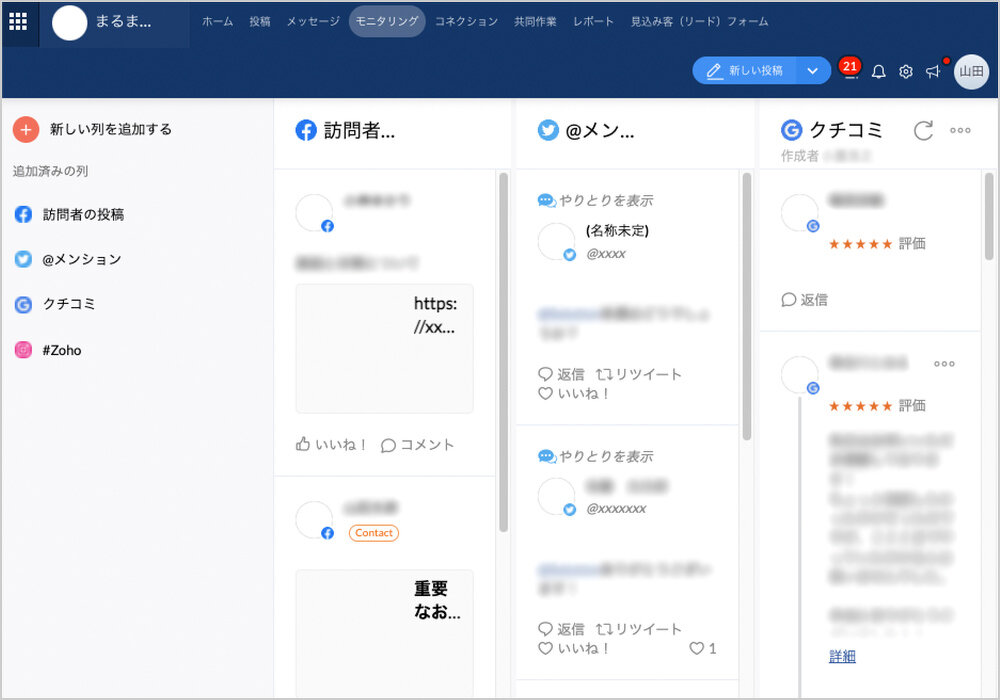This screenshot has width=1000, height=700.
Task: Select @メンション in sidebar
Action: [82, 259]
